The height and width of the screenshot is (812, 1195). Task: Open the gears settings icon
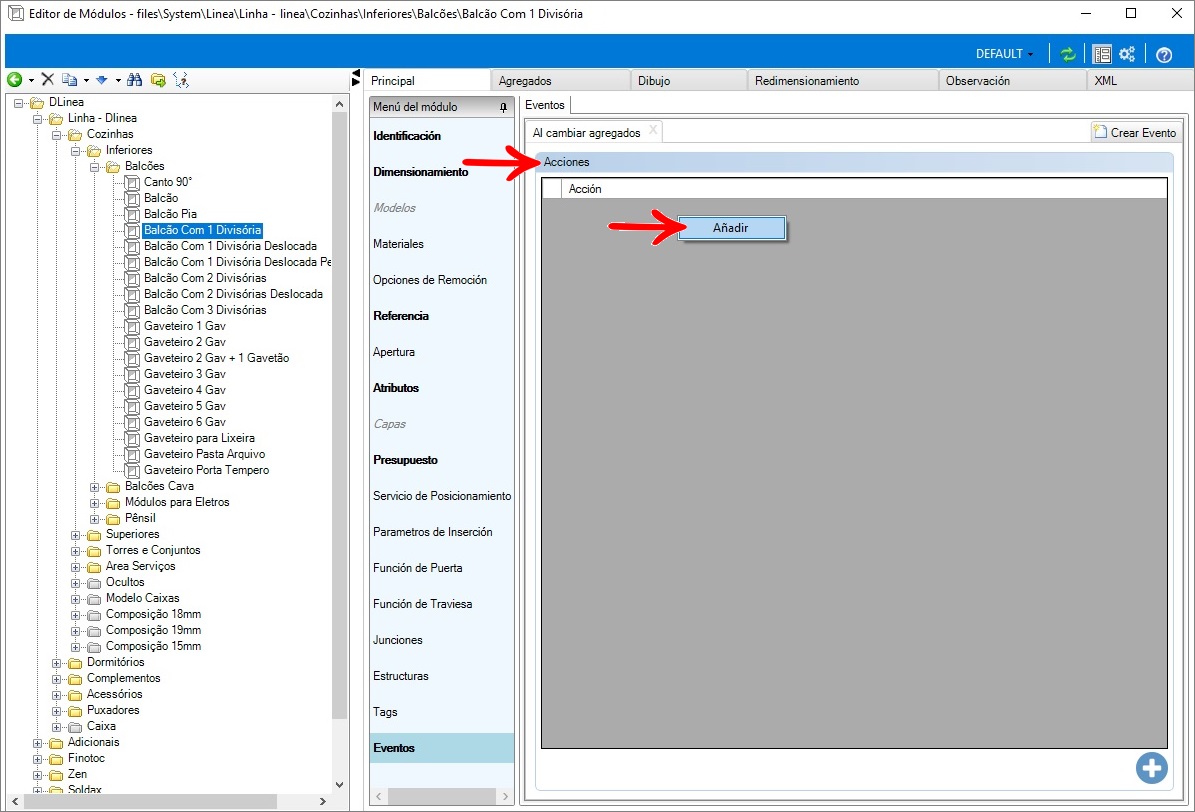point(1127,54)
